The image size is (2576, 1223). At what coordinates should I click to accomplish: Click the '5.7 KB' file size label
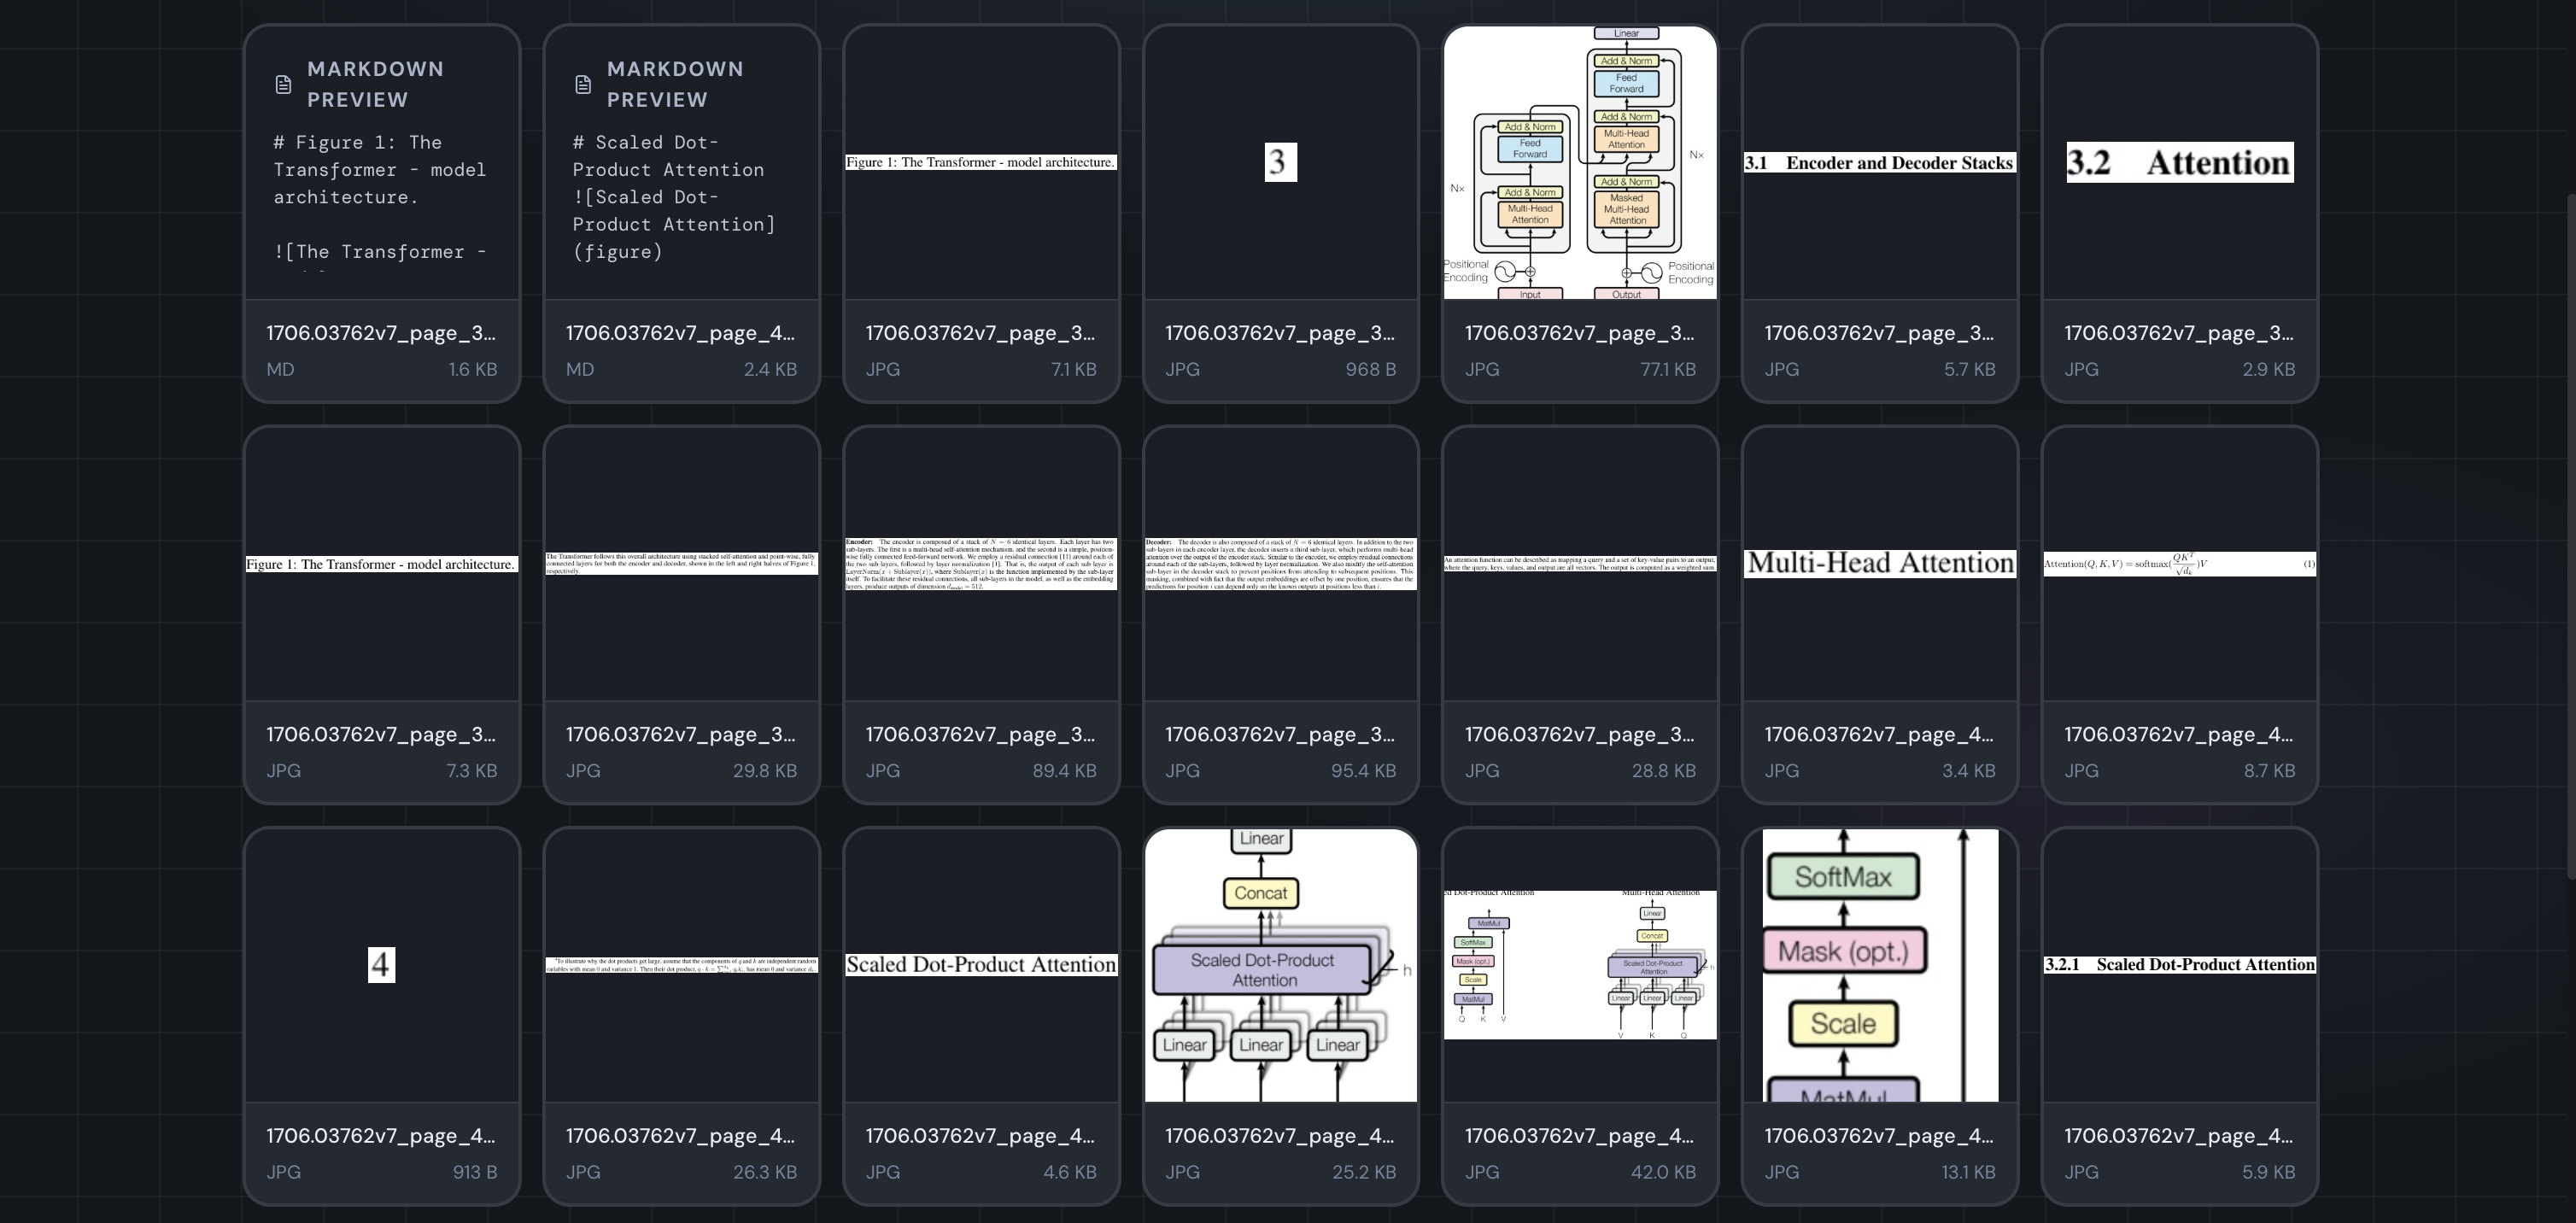point(1970,369)
